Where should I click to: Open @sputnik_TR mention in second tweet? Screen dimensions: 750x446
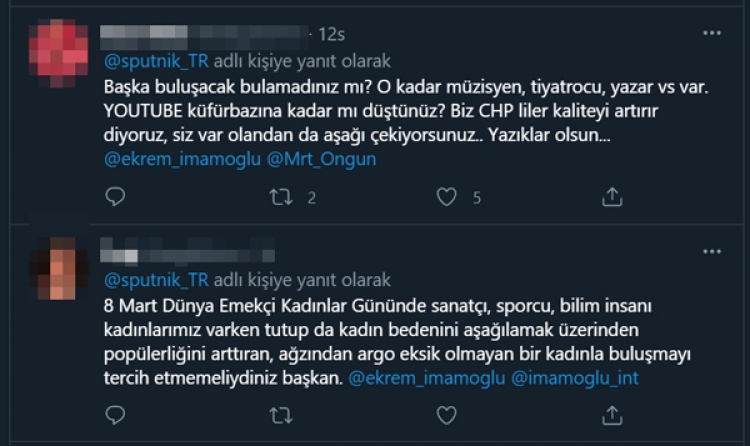coord(151,280)
